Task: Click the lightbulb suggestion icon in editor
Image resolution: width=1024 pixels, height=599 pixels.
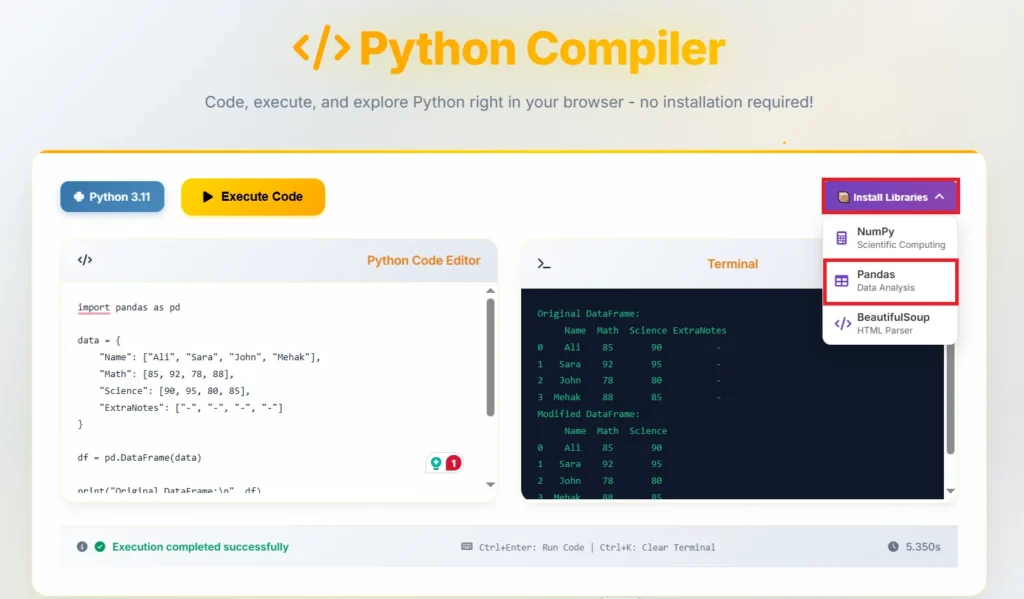Action: [436, 463]
